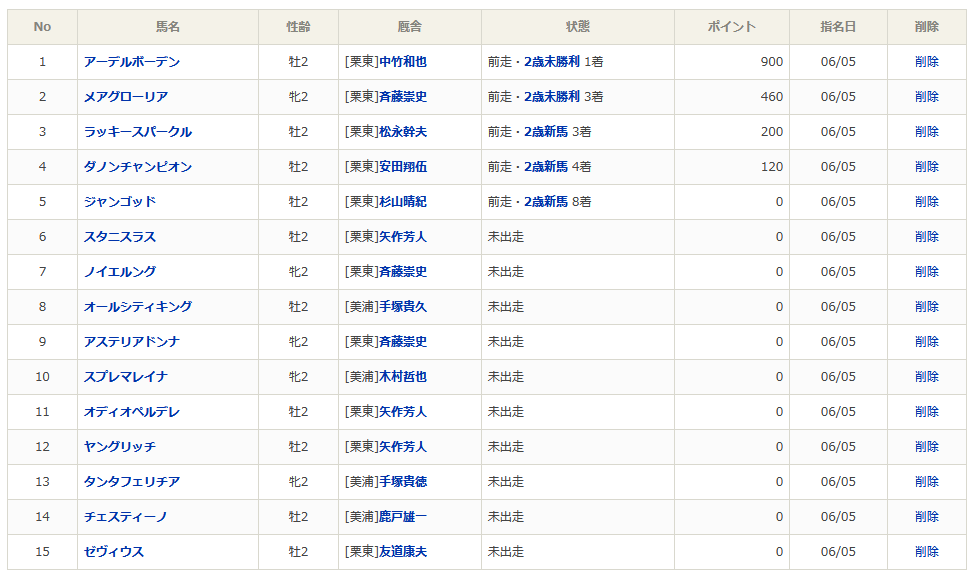This screenshot has height=574, width=971.
Task: Open horse アステリアドンナ link
Action: pos(132,342)
